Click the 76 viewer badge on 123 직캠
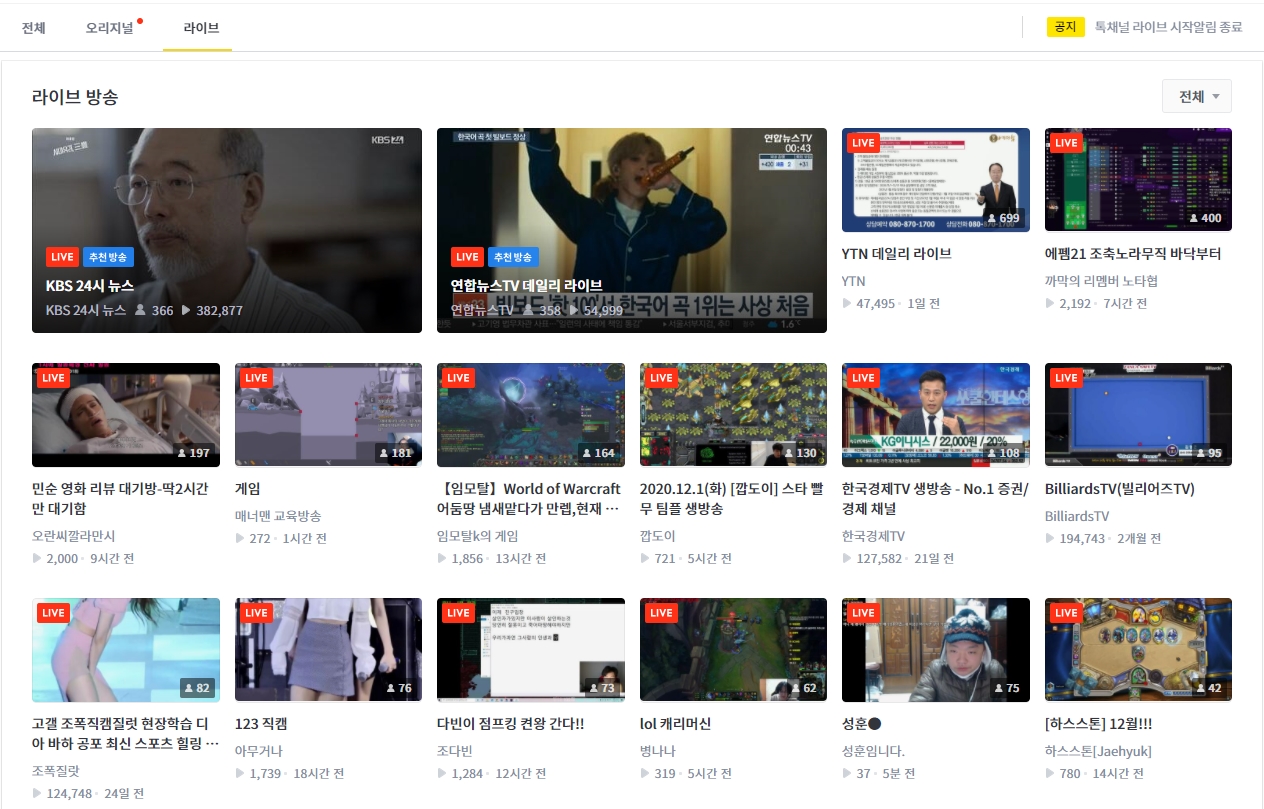 [x=401, y=688]
